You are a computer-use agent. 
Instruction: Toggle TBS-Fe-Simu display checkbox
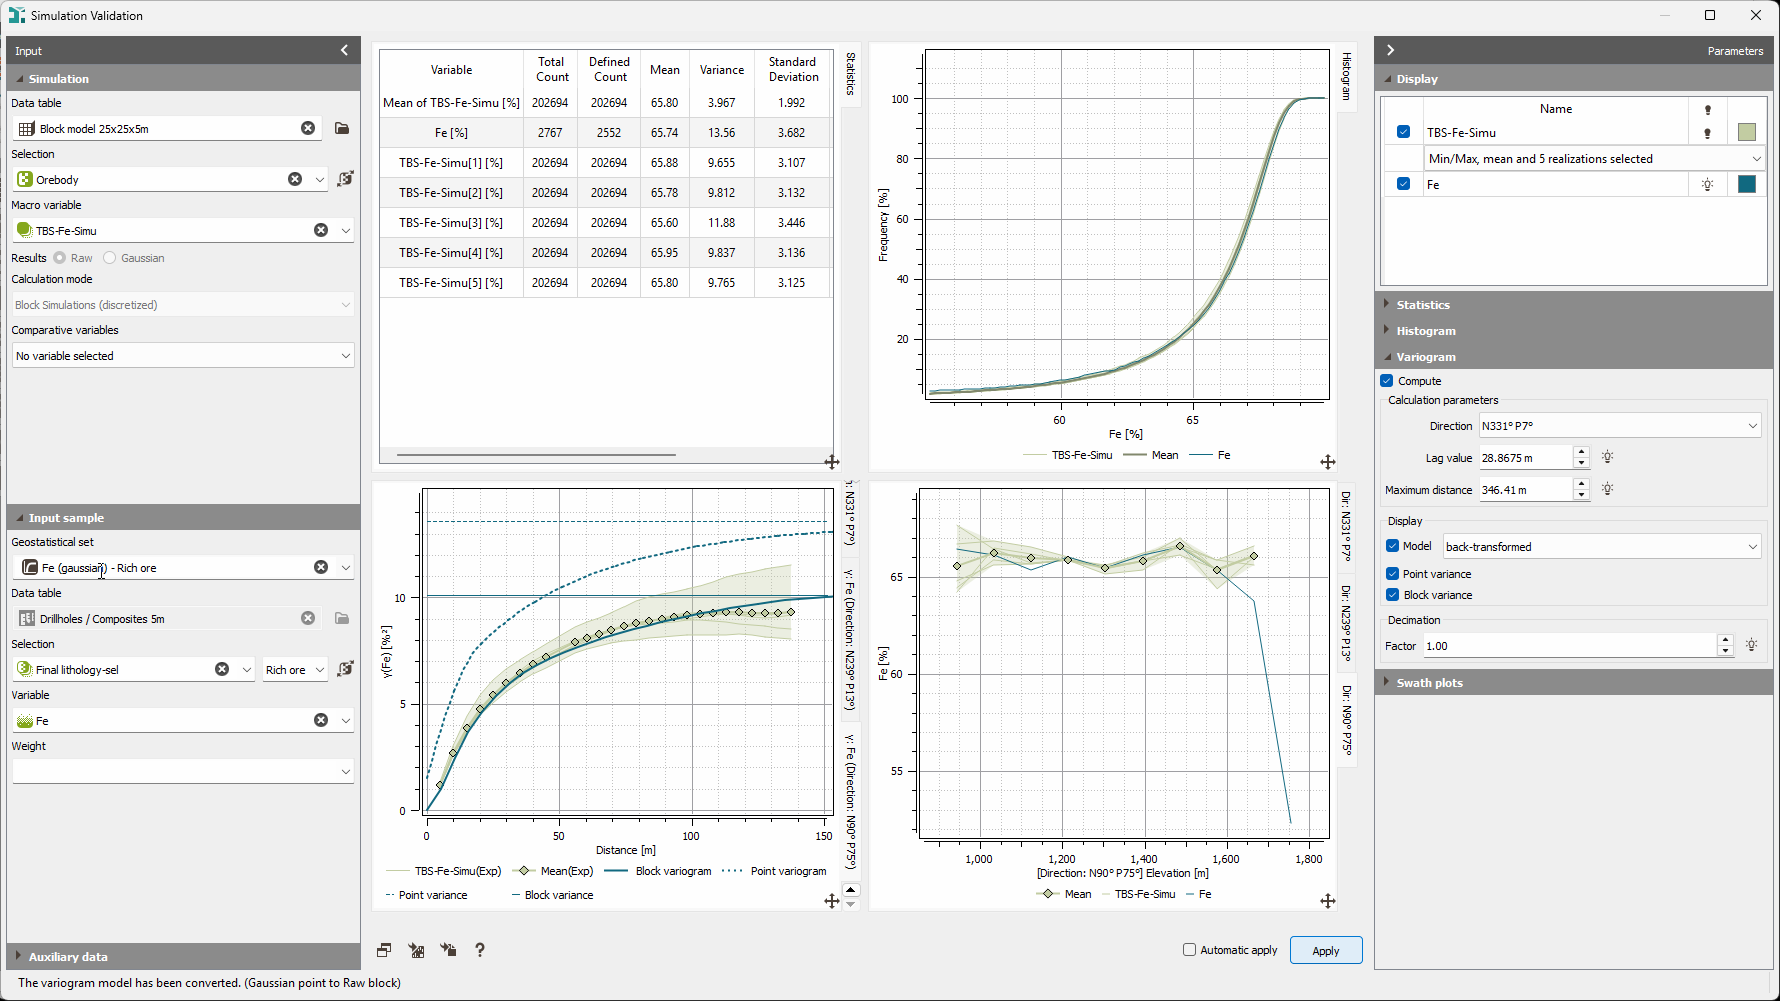1403,132
